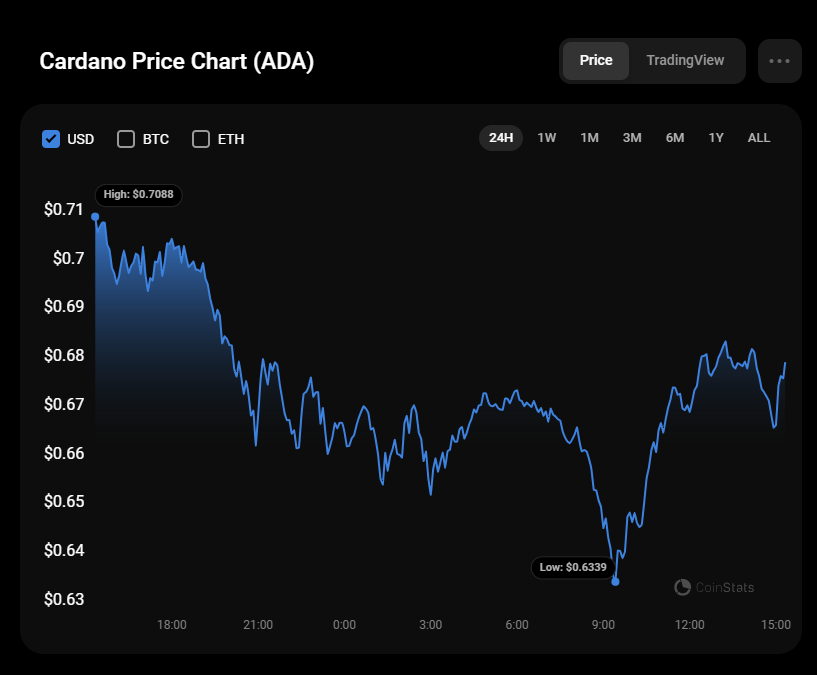Select the 1W time range
The width and height of the screenshot is (817, 675).
[547, 138]
